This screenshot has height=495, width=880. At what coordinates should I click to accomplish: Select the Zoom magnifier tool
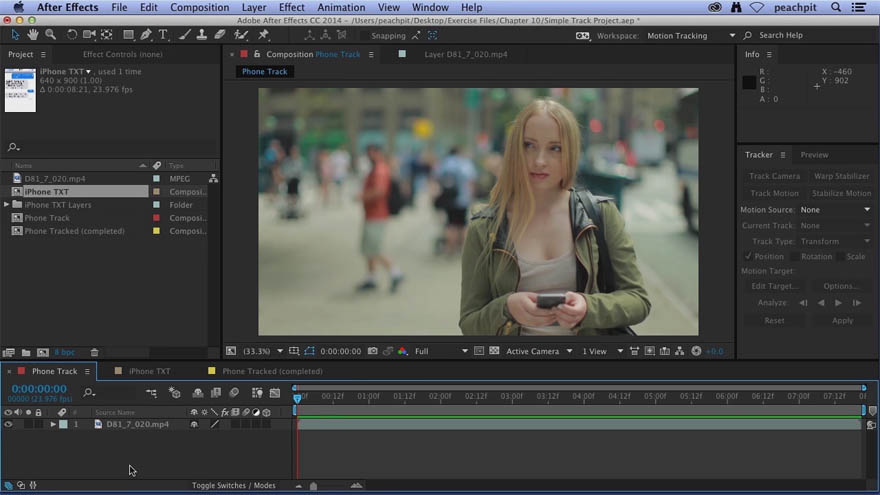coord(51,35)
